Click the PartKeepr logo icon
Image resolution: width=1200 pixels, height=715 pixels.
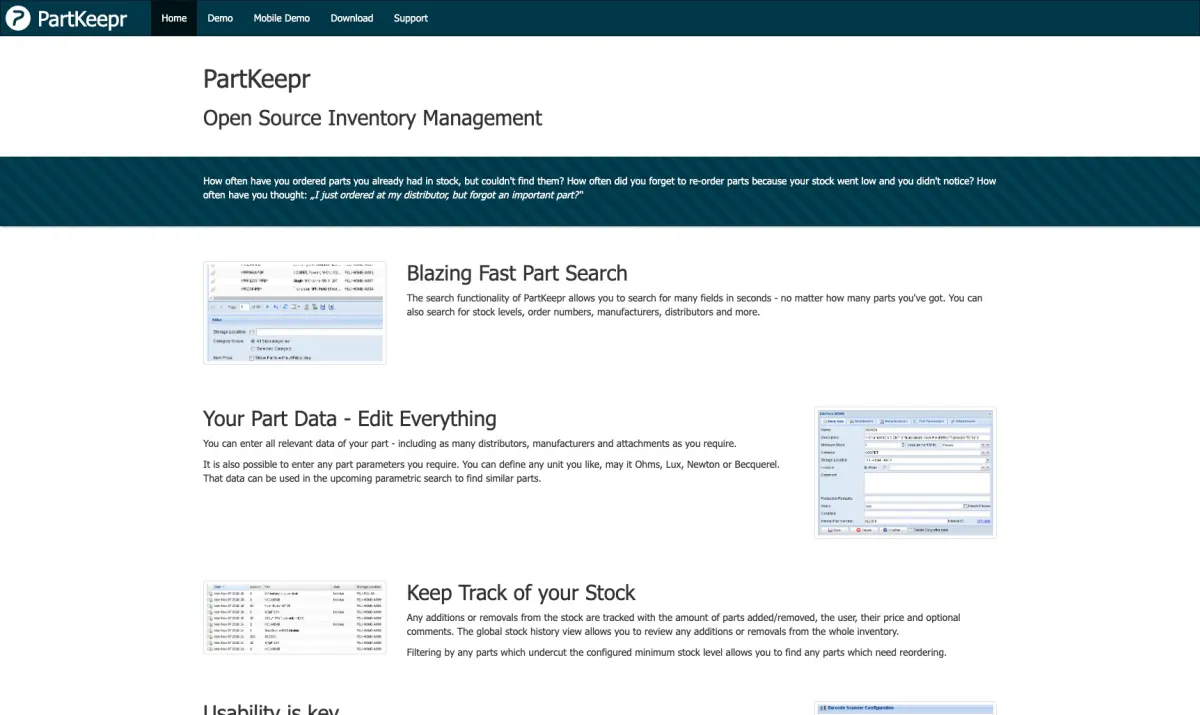(x=17, y=17)
